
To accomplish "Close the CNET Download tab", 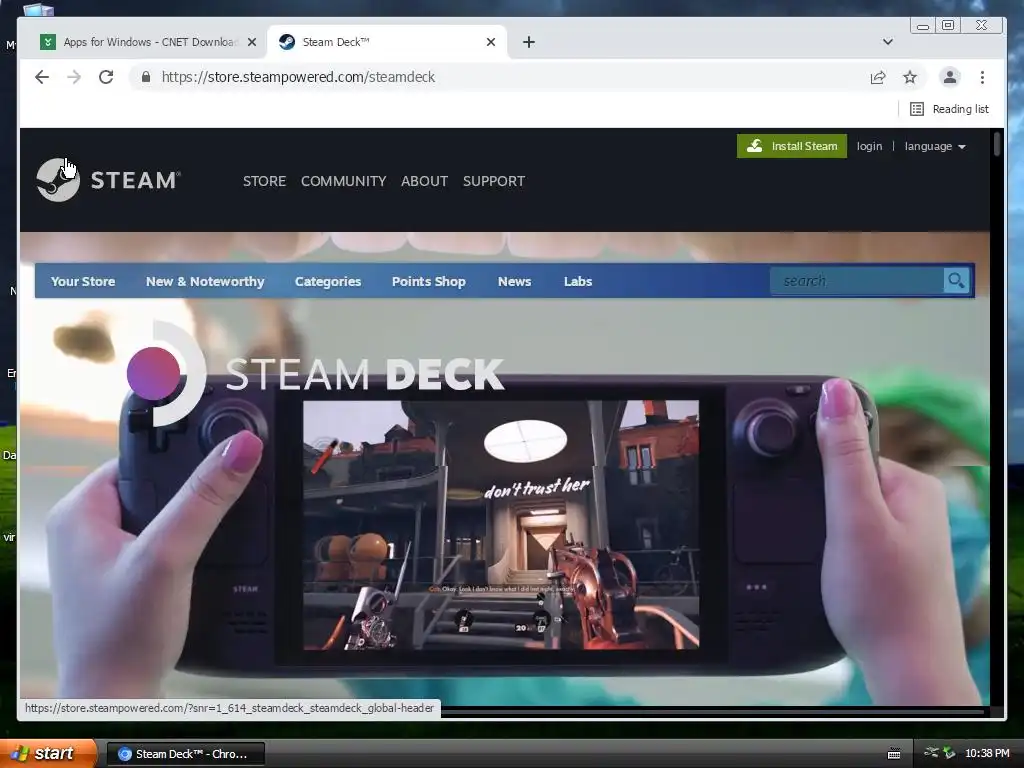I will (x=251, y=42).
